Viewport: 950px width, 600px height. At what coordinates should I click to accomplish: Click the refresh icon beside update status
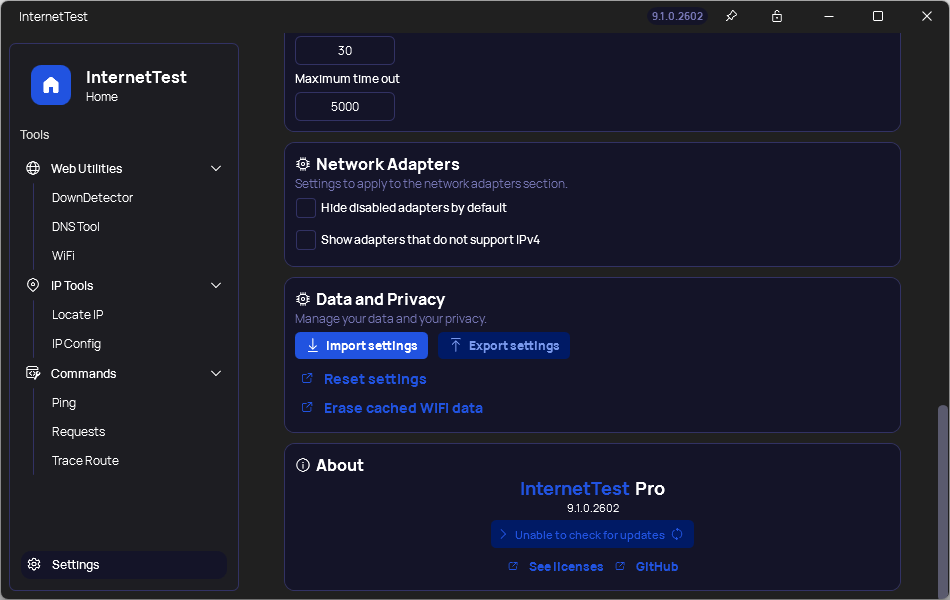[x=677, y=535]
